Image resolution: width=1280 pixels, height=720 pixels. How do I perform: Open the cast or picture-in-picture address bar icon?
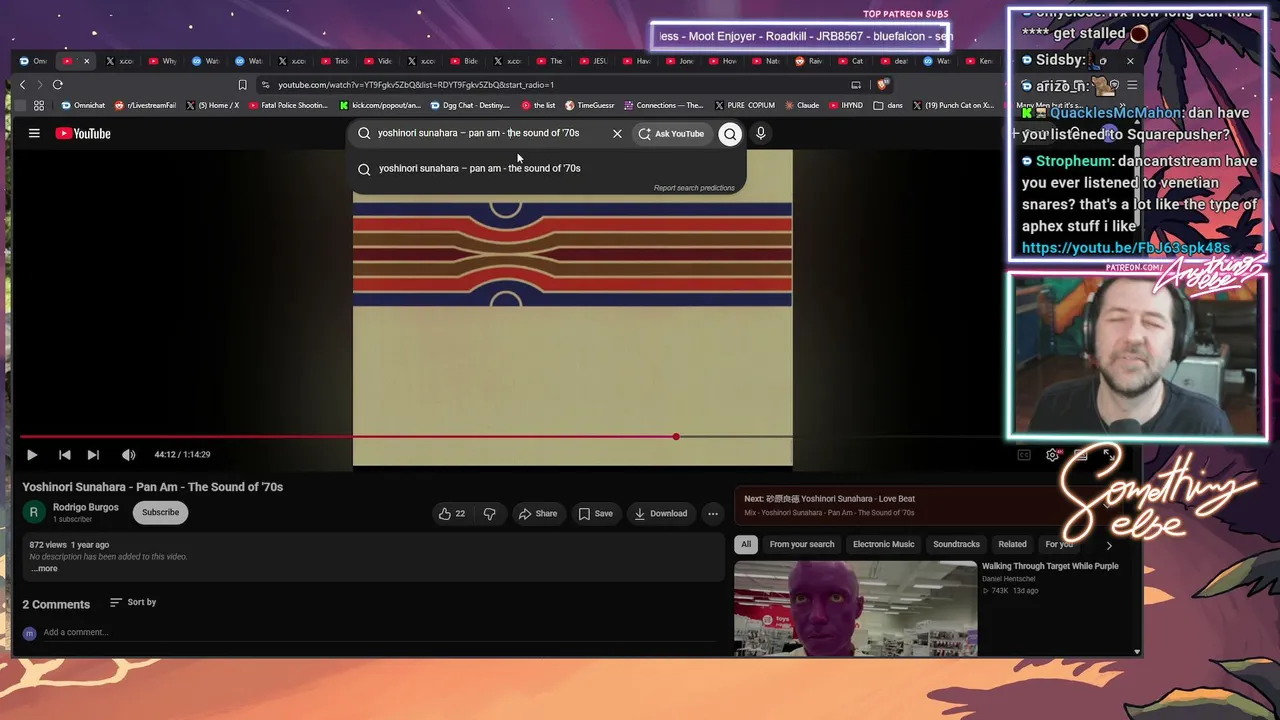(856, 85)
